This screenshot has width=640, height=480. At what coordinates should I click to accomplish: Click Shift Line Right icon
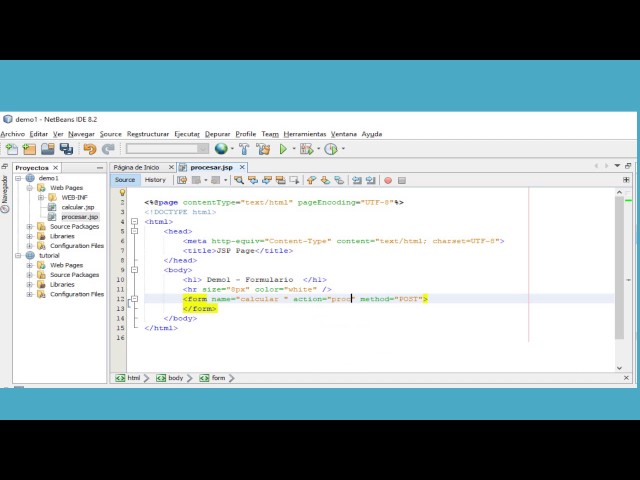pos(371,180)
